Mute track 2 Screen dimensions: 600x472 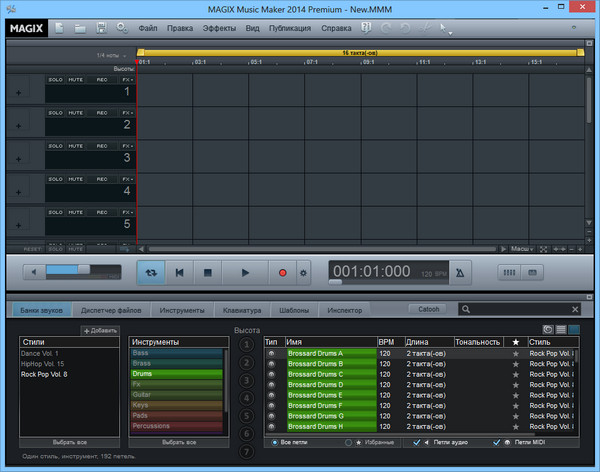(76, 113)
